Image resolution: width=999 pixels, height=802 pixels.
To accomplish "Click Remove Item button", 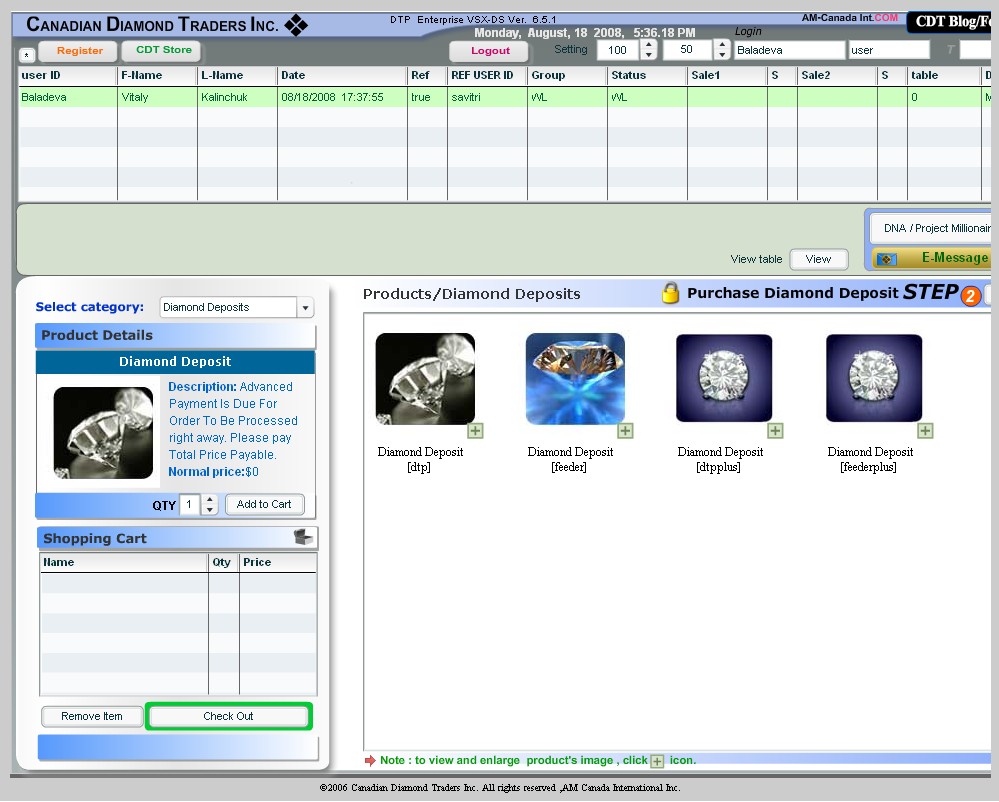I will click(x=92, y=717).
